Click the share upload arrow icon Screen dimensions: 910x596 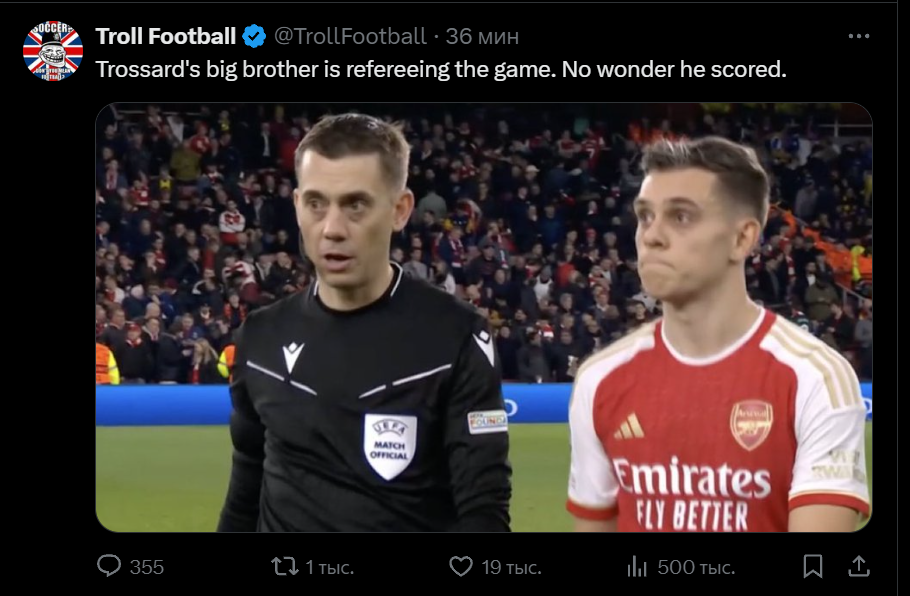click(x=858, y=567)
